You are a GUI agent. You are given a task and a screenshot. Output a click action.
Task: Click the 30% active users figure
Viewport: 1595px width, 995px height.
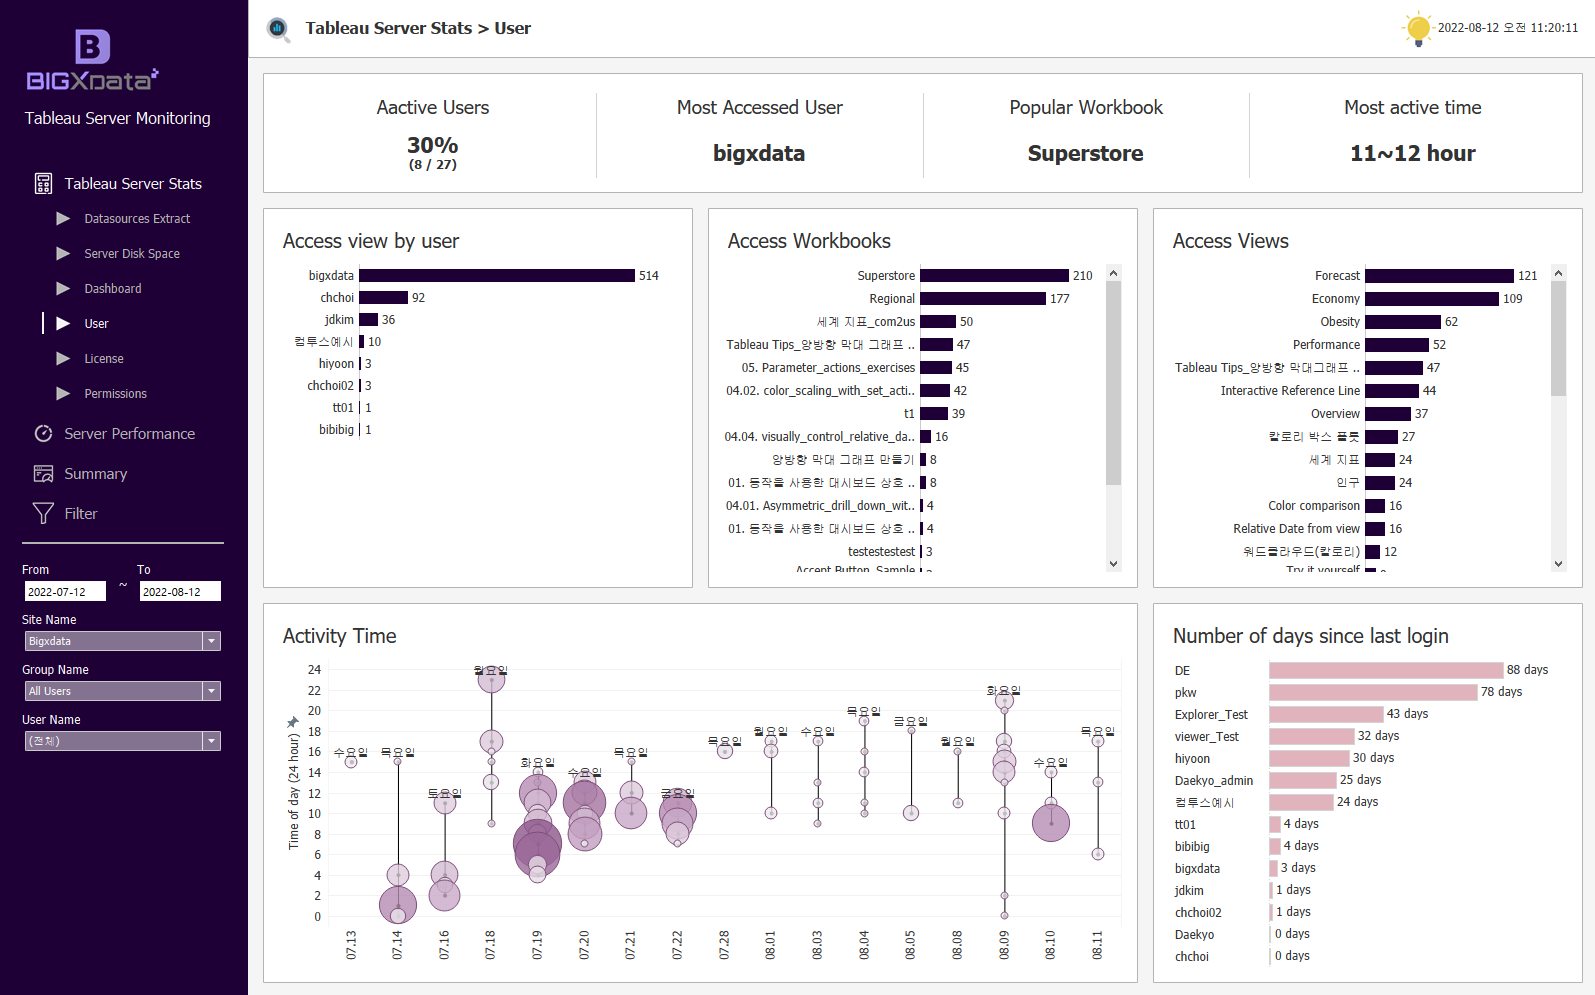point(433,145)
